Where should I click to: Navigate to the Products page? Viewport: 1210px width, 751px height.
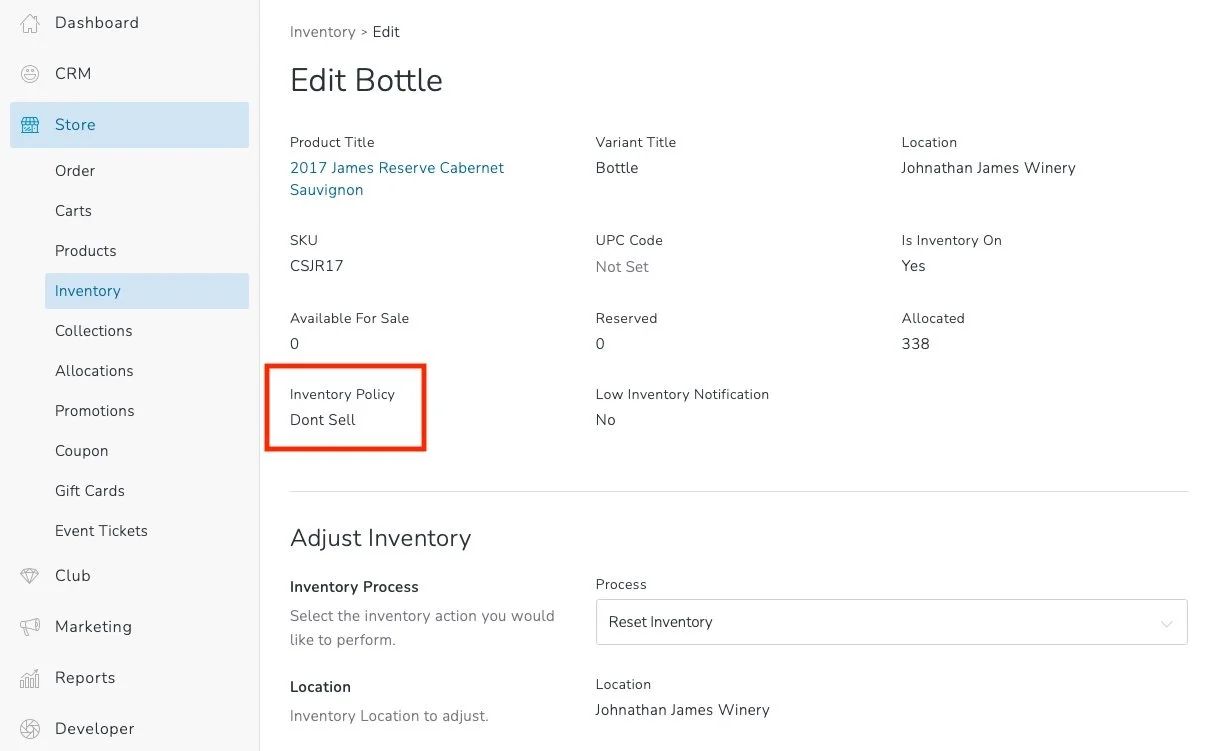pyautogui.click(x=85, y=251)
